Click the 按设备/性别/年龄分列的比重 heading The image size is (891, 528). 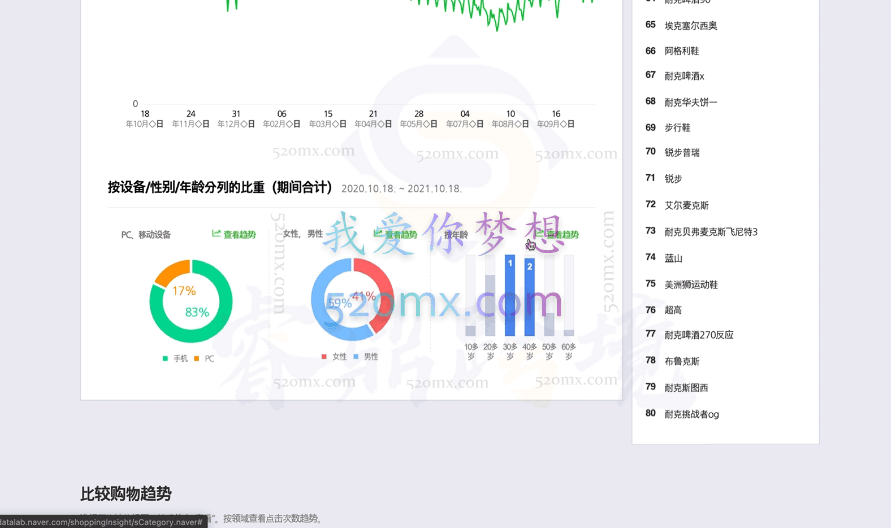pos(220,187)
